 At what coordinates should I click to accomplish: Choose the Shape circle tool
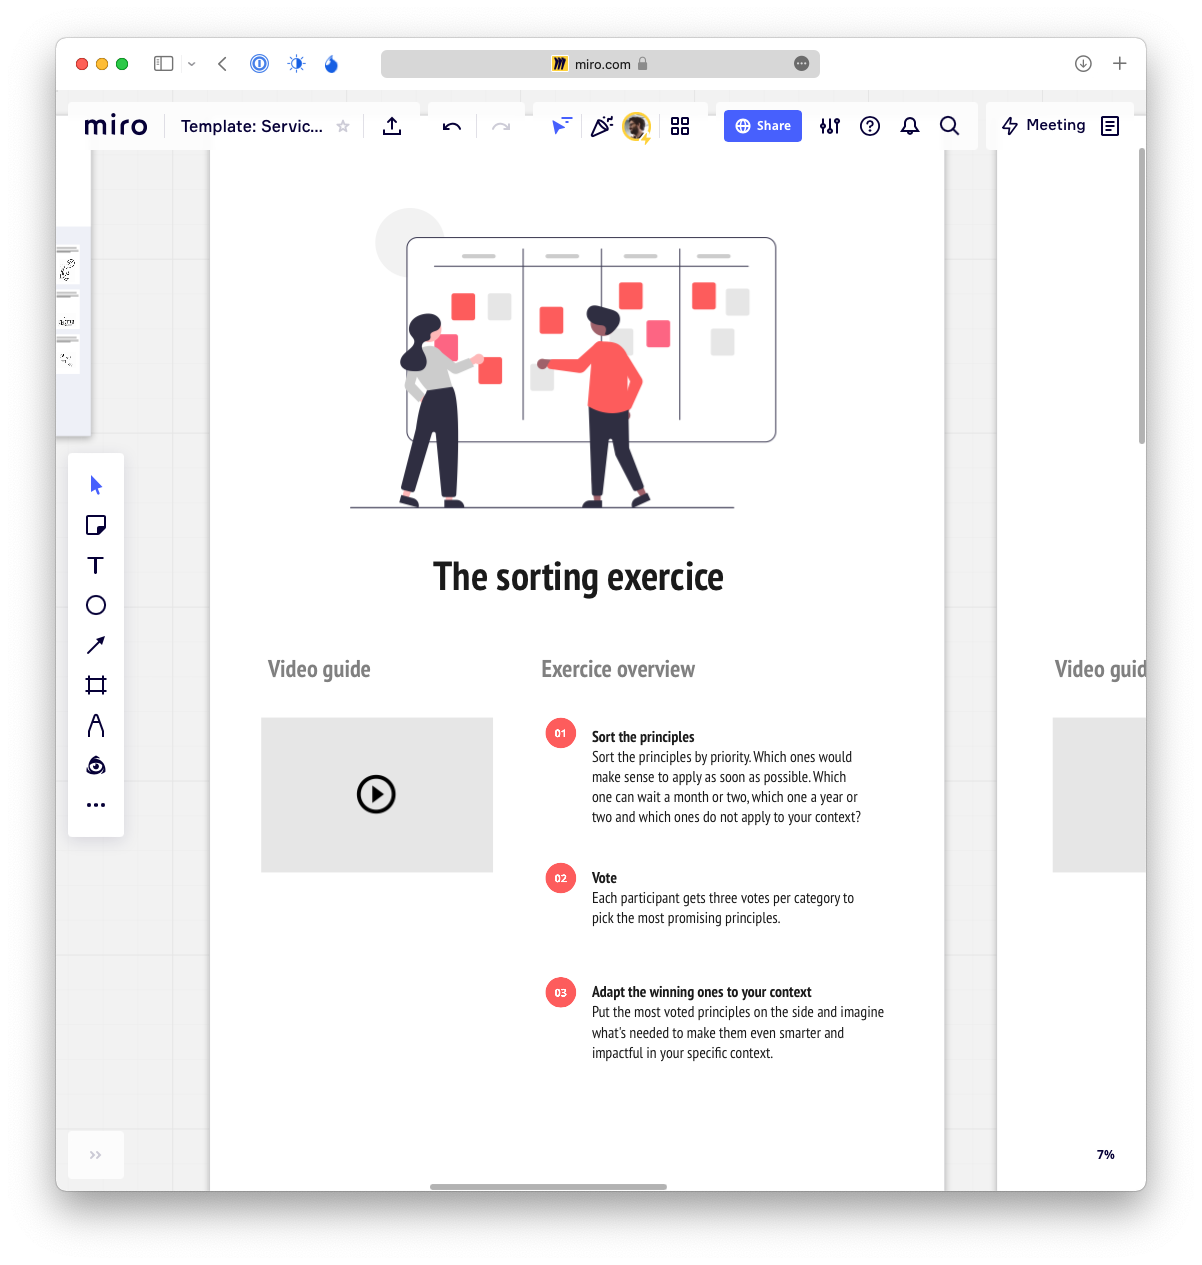coord(96,605)
